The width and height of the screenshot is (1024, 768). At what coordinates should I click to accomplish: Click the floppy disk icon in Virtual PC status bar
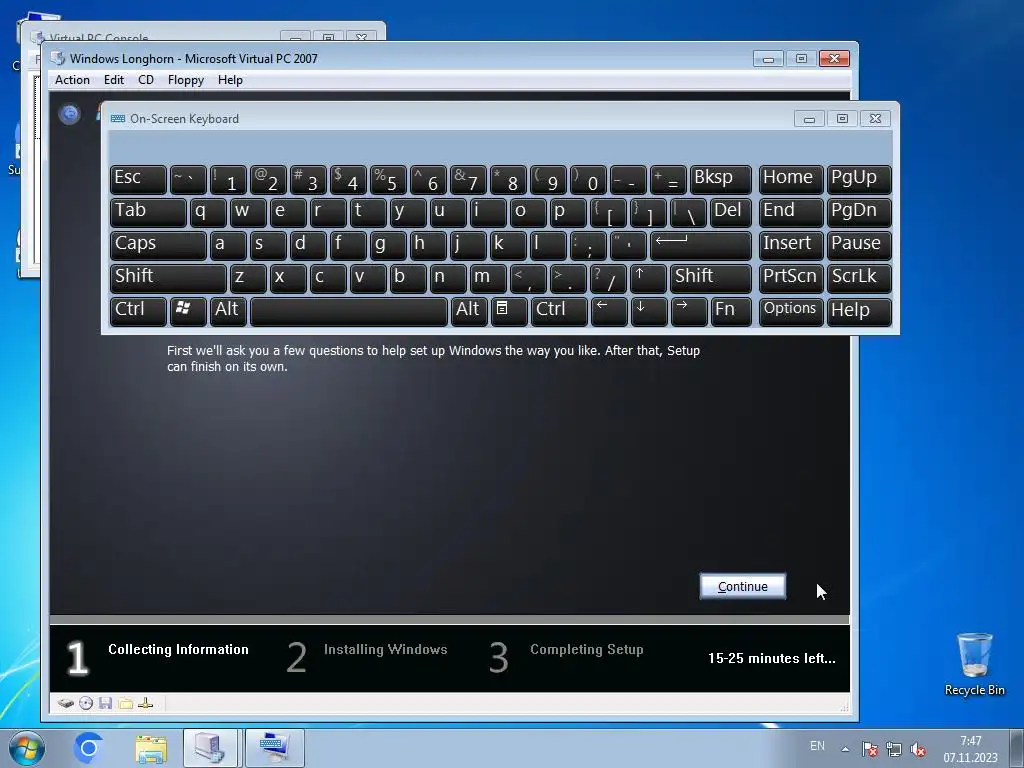(x=106, y=703)
